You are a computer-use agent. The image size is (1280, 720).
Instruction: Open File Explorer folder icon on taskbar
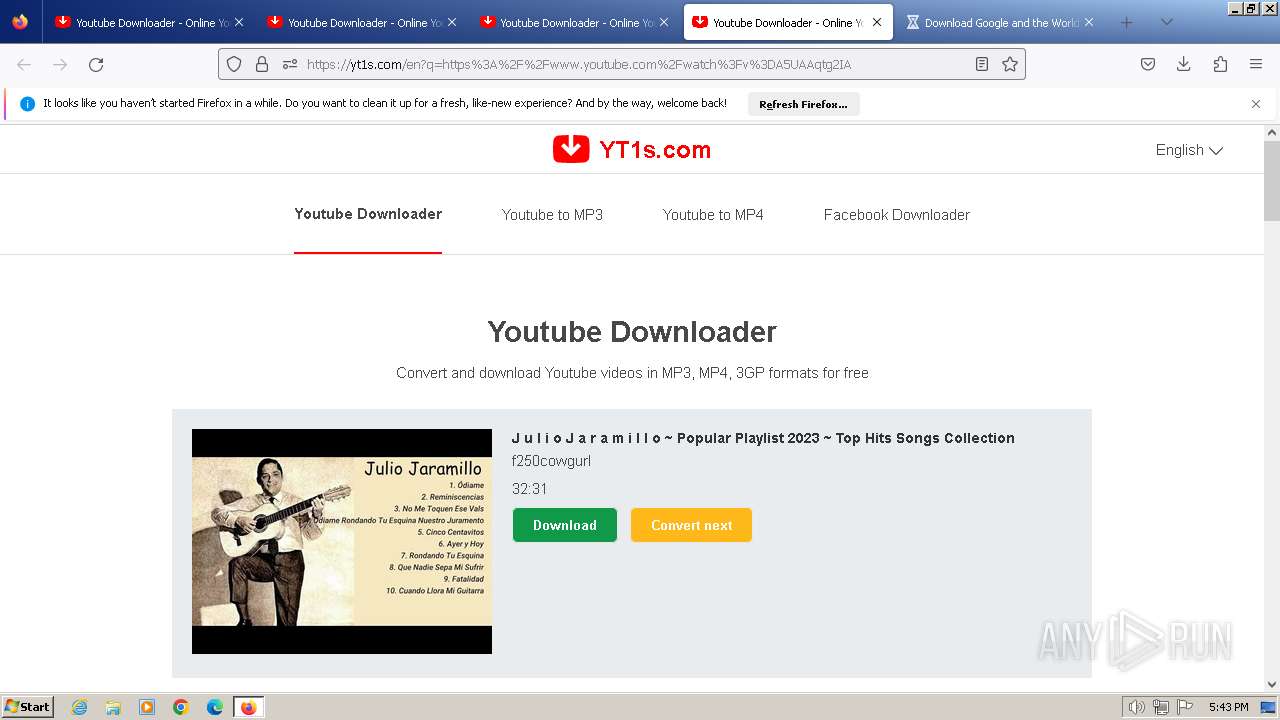(x=113, y=707)
